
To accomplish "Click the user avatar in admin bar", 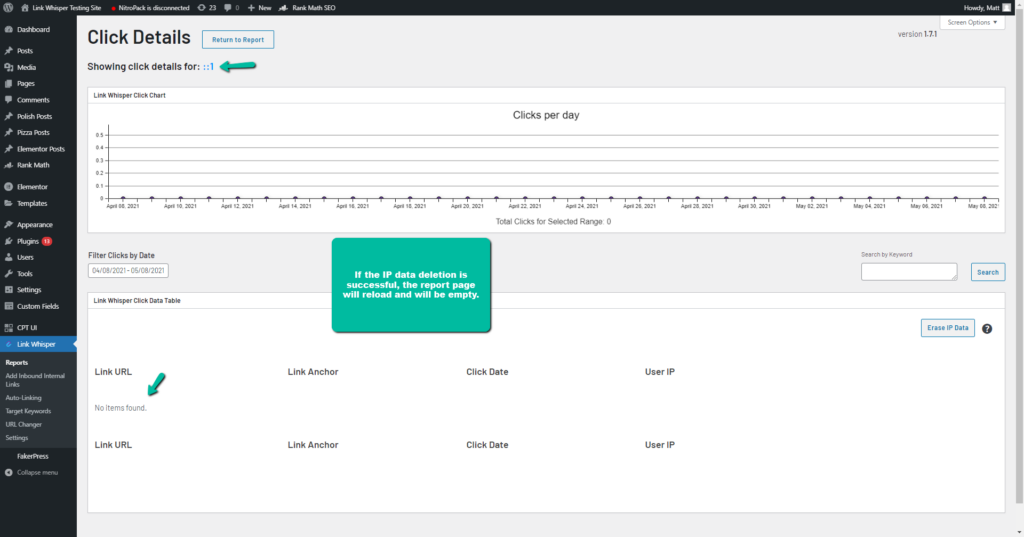I will (1007, 8).
